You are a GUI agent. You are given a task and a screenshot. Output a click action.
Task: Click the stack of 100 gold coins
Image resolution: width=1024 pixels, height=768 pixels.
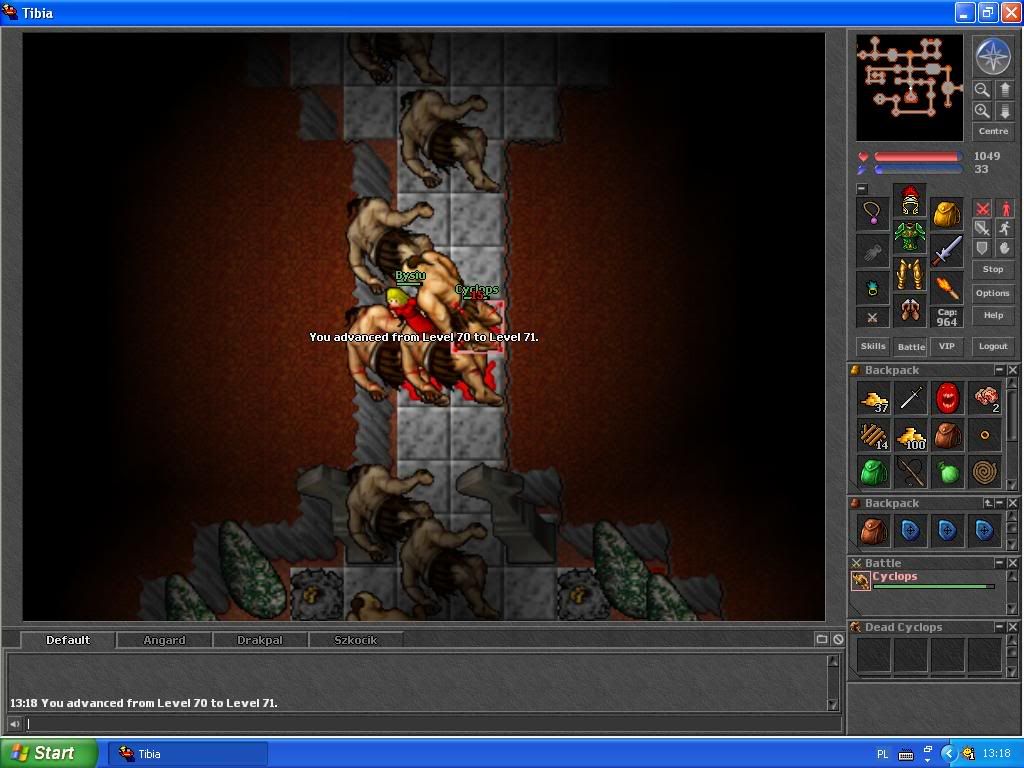[910, 436]
